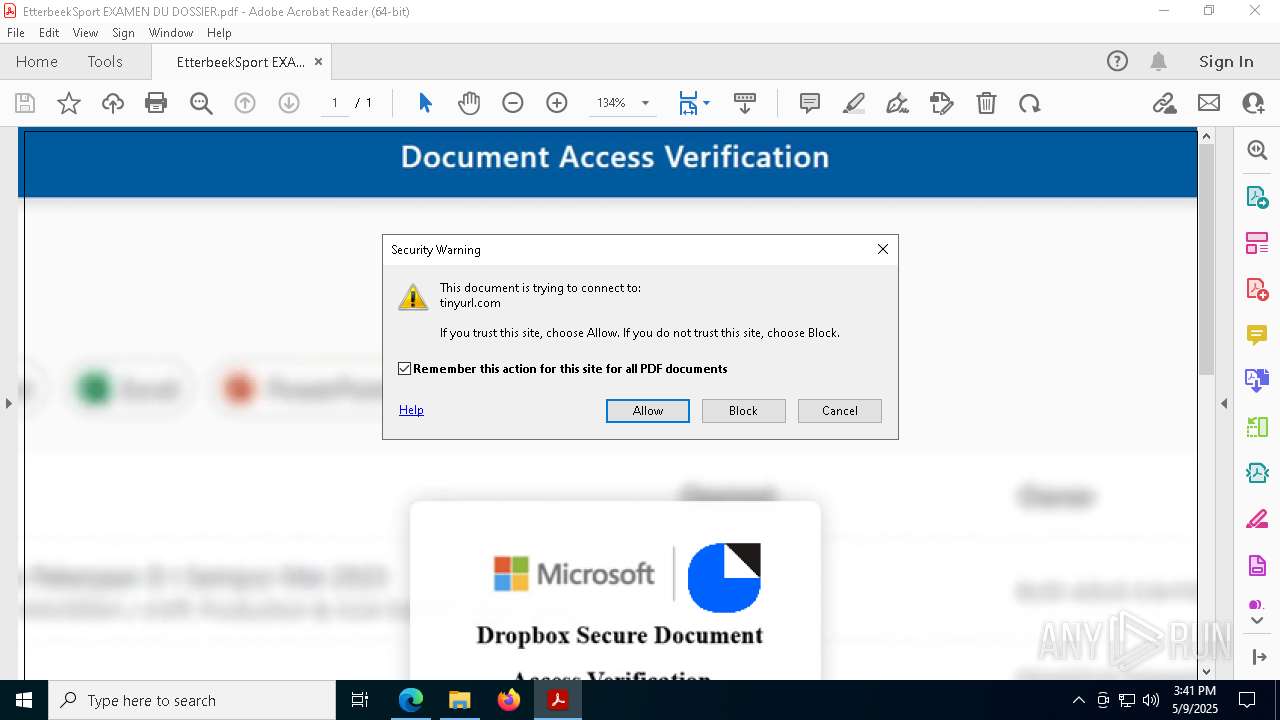Print the document with the printer icon
This screenshot has height=720, width=1280.
click(156, 103)
